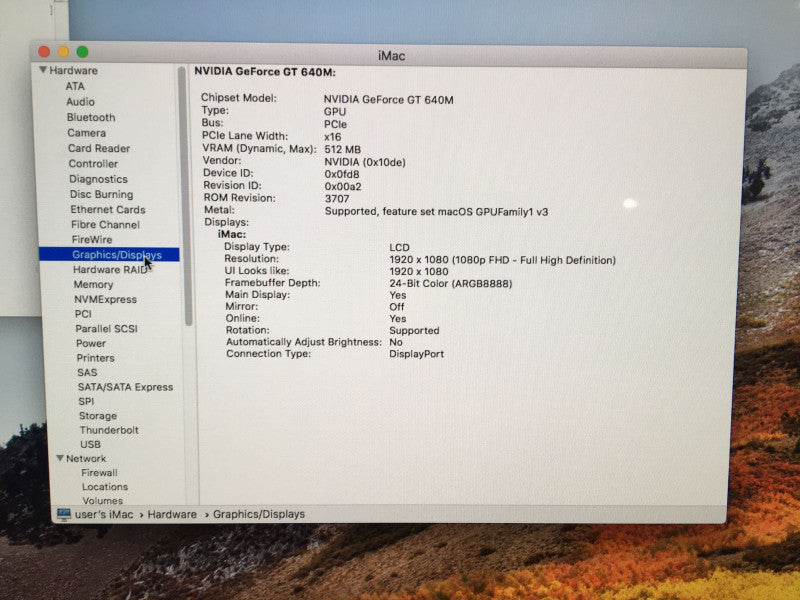Open Diagnostics entry
Viewport: 800px width, 600px height.
98,179
